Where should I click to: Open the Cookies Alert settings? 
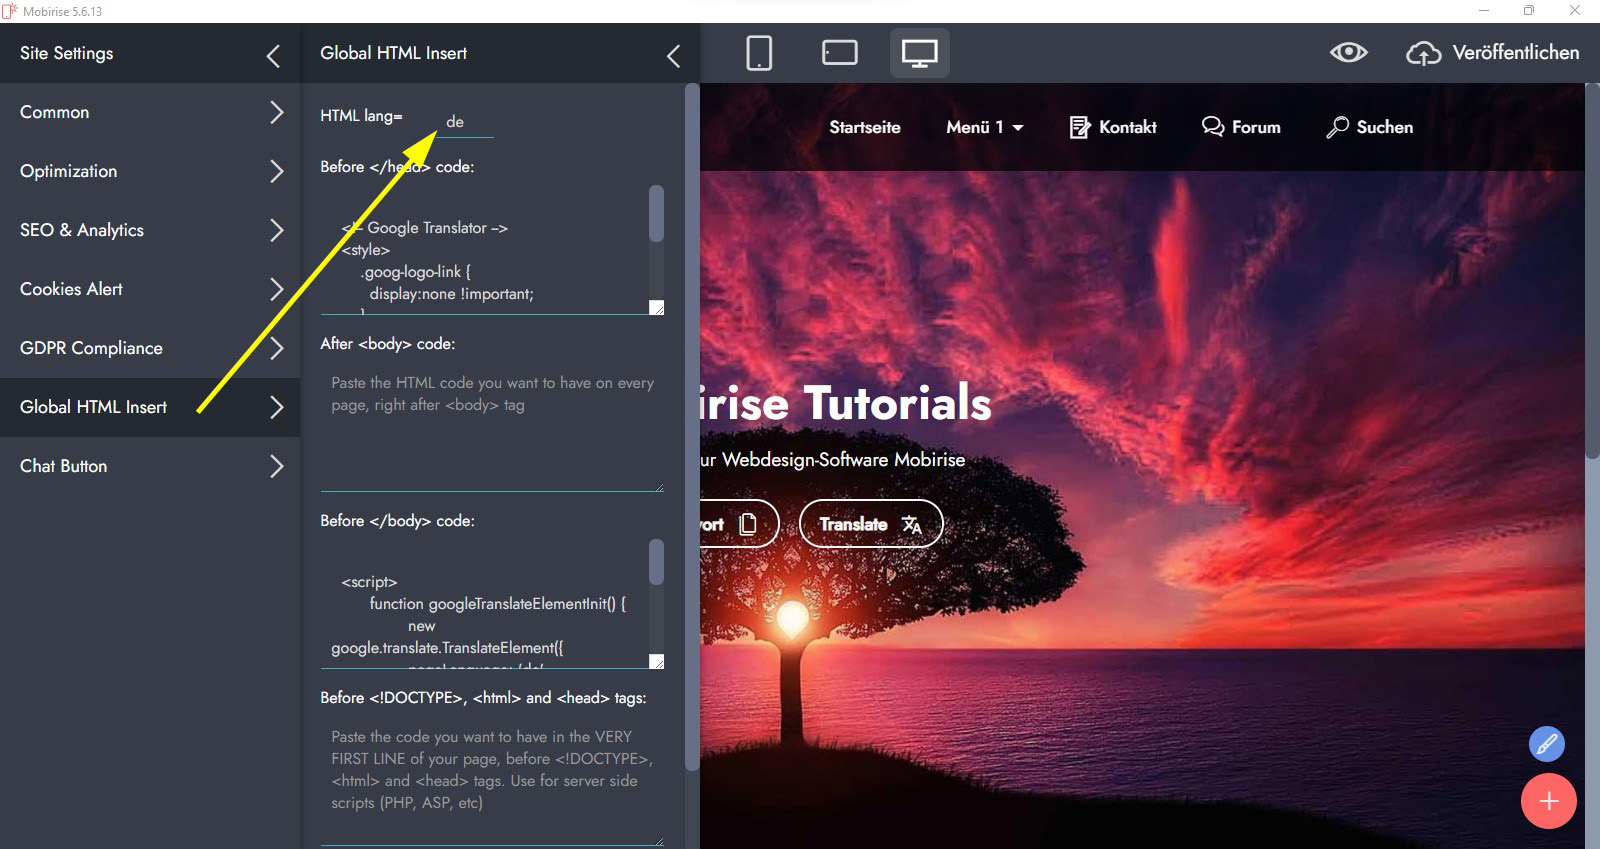click(150, 289)
